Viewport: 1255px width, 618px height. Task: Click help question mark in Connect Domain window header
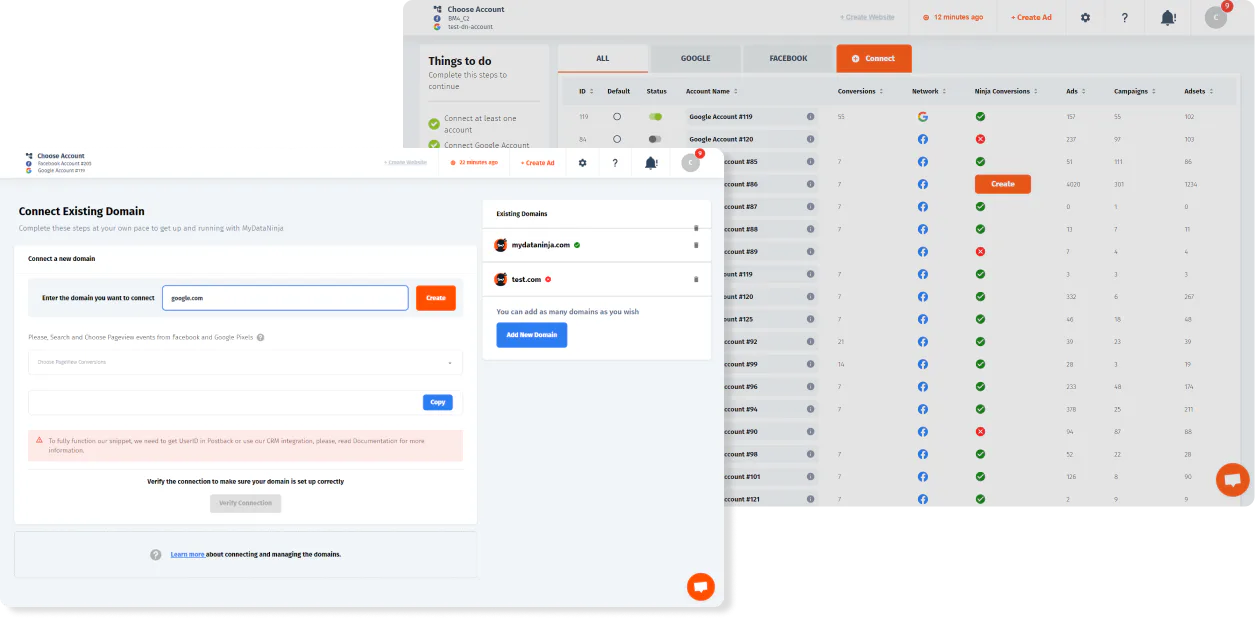coord(615,162)
